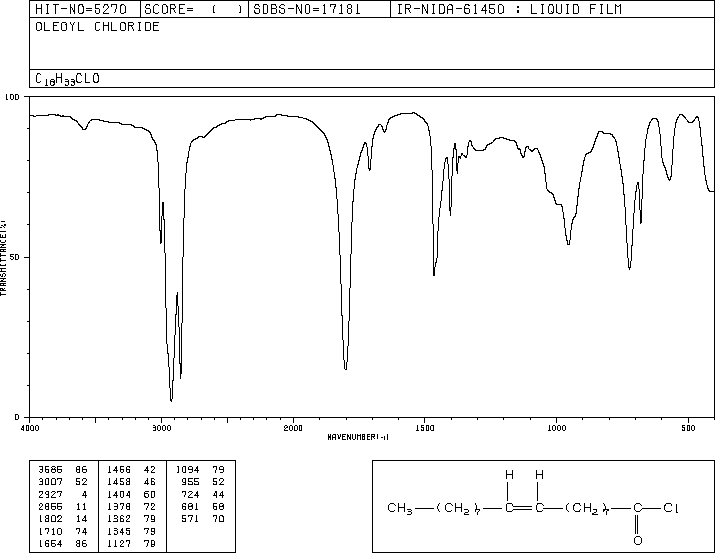
Task: Click the Cl atom in the structure diagram
Action: (671, 507)
